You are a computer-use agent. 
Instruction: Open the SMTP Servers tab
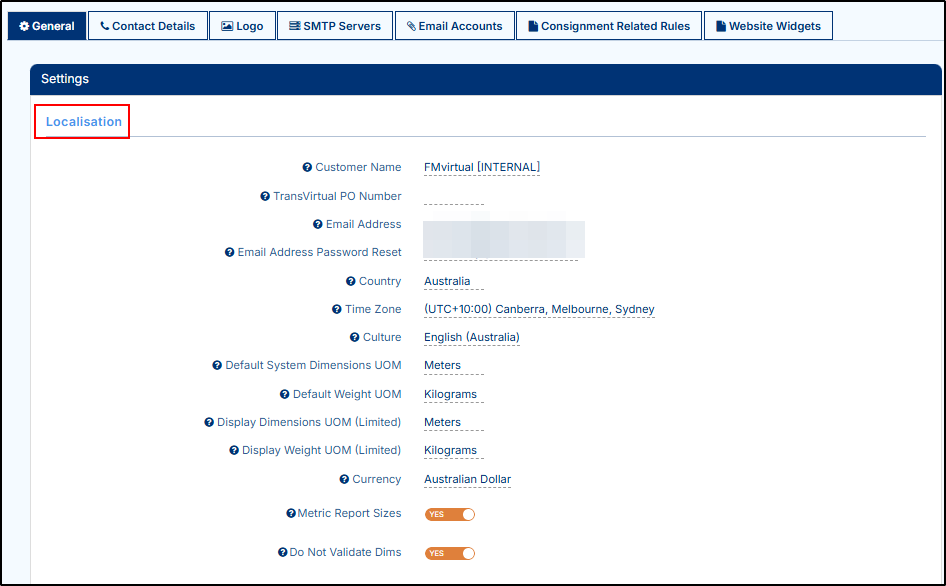click(x=334, y=26)
